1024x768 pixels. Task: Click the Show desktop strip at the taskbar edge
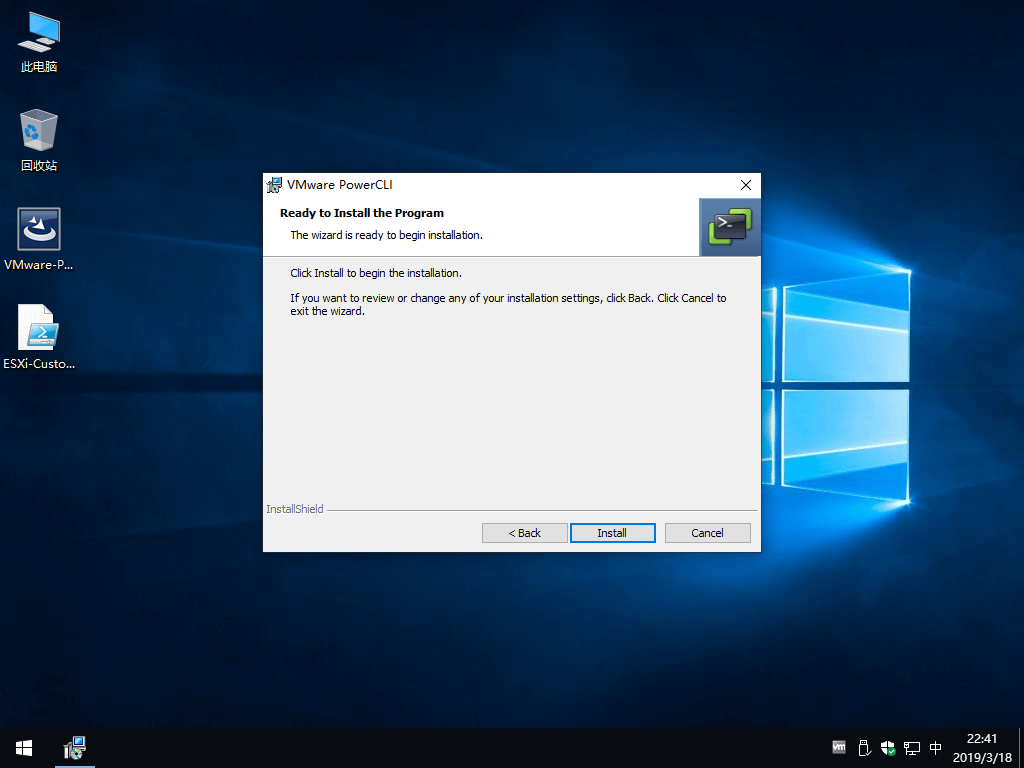point(1021,748)
